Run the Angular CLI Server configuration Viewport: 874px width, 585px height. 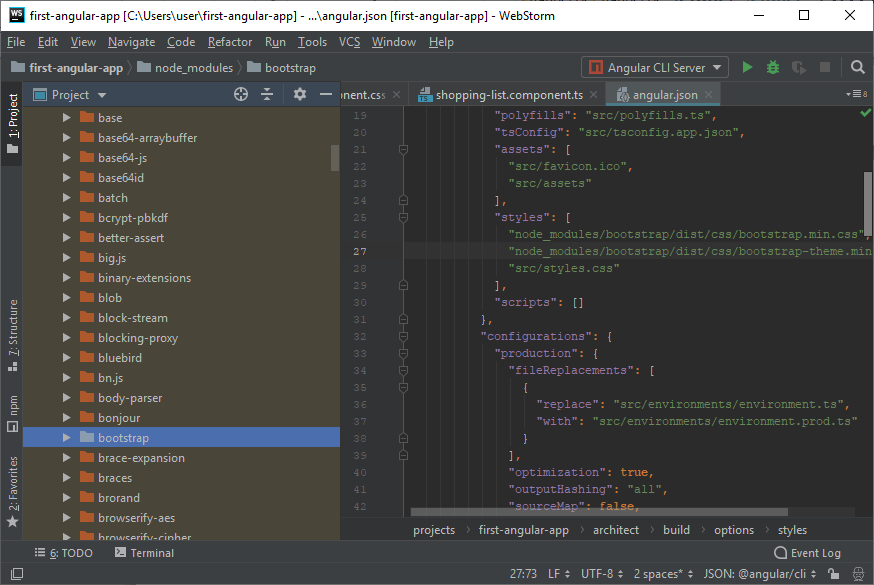pos(747,68)
